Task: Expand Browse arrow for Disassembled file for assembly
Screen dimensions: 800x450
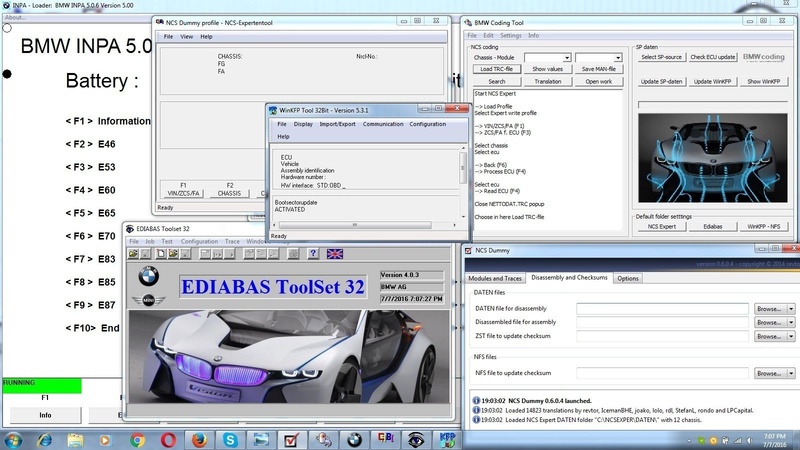Action: pos(791,322)
